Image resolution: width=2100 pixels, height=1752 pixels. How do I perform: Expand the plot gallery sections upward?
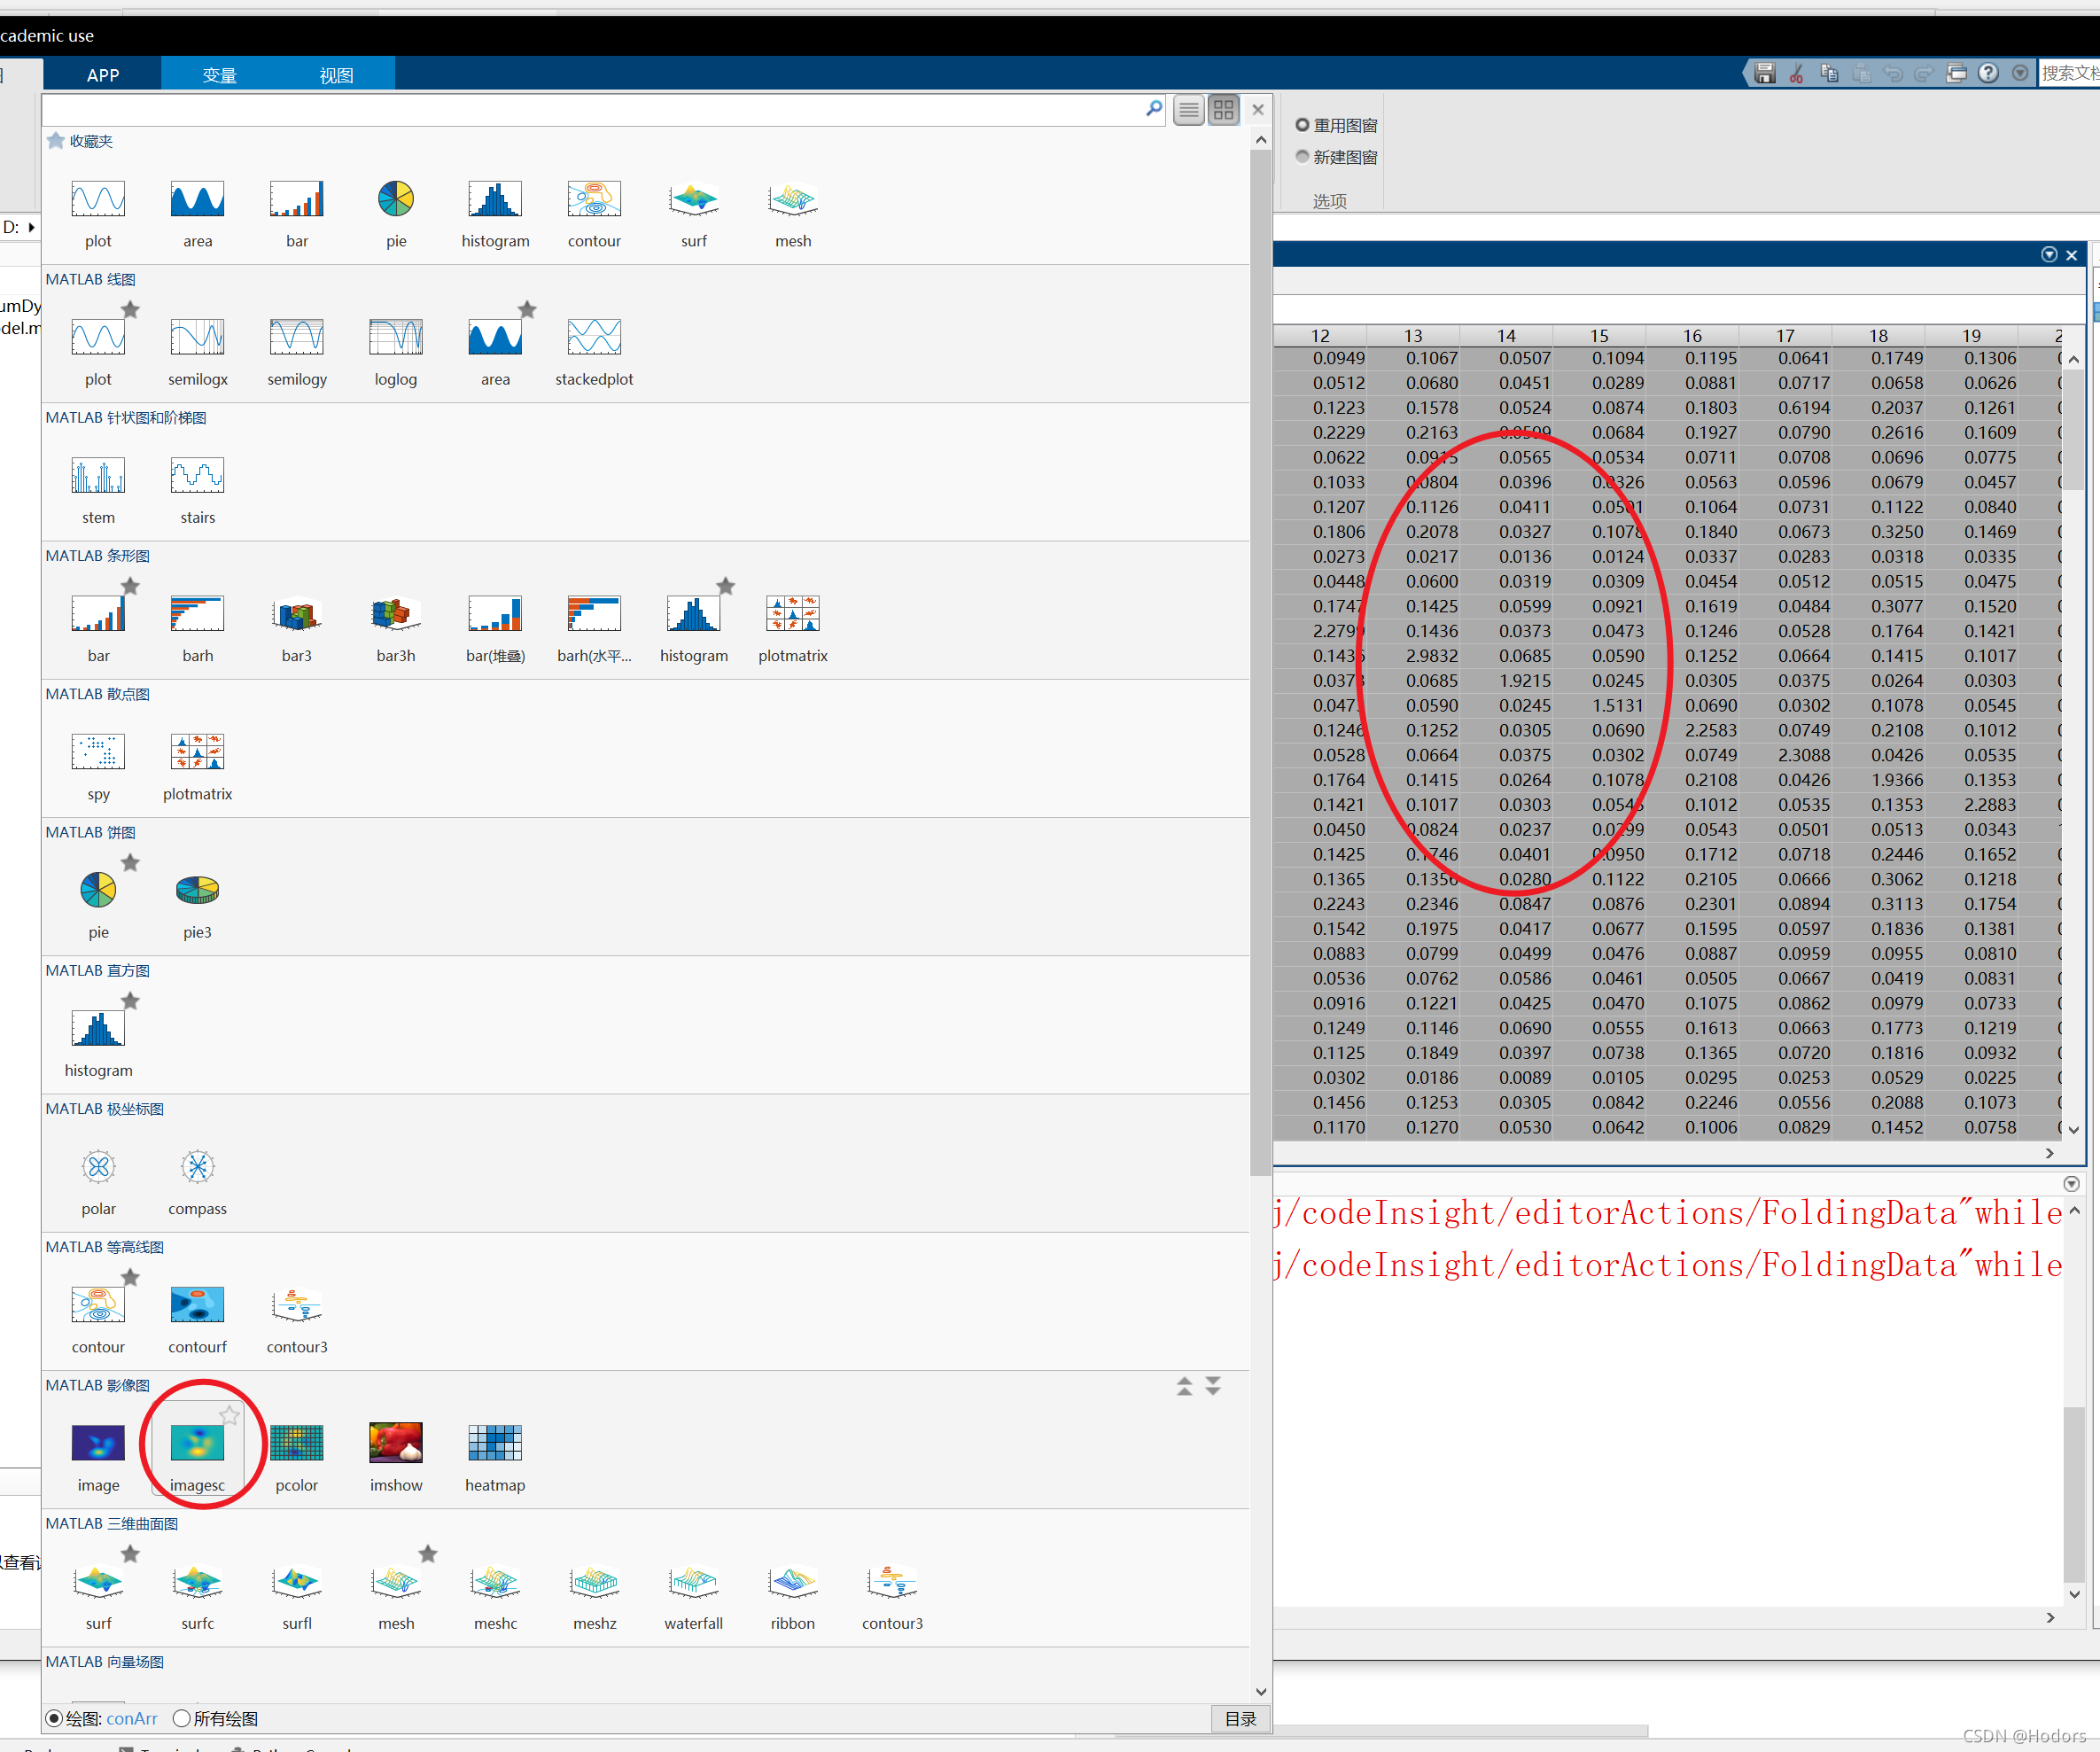[x=1184, y=1386]
